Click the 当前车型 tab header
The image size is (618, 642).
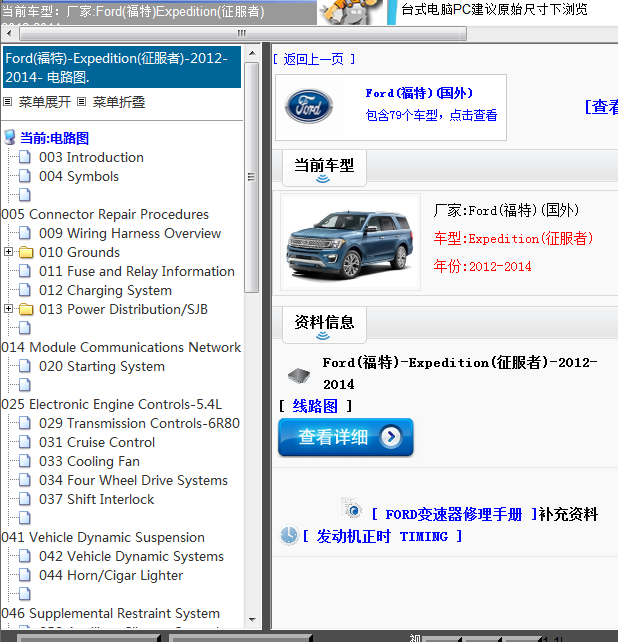point(324,168)
